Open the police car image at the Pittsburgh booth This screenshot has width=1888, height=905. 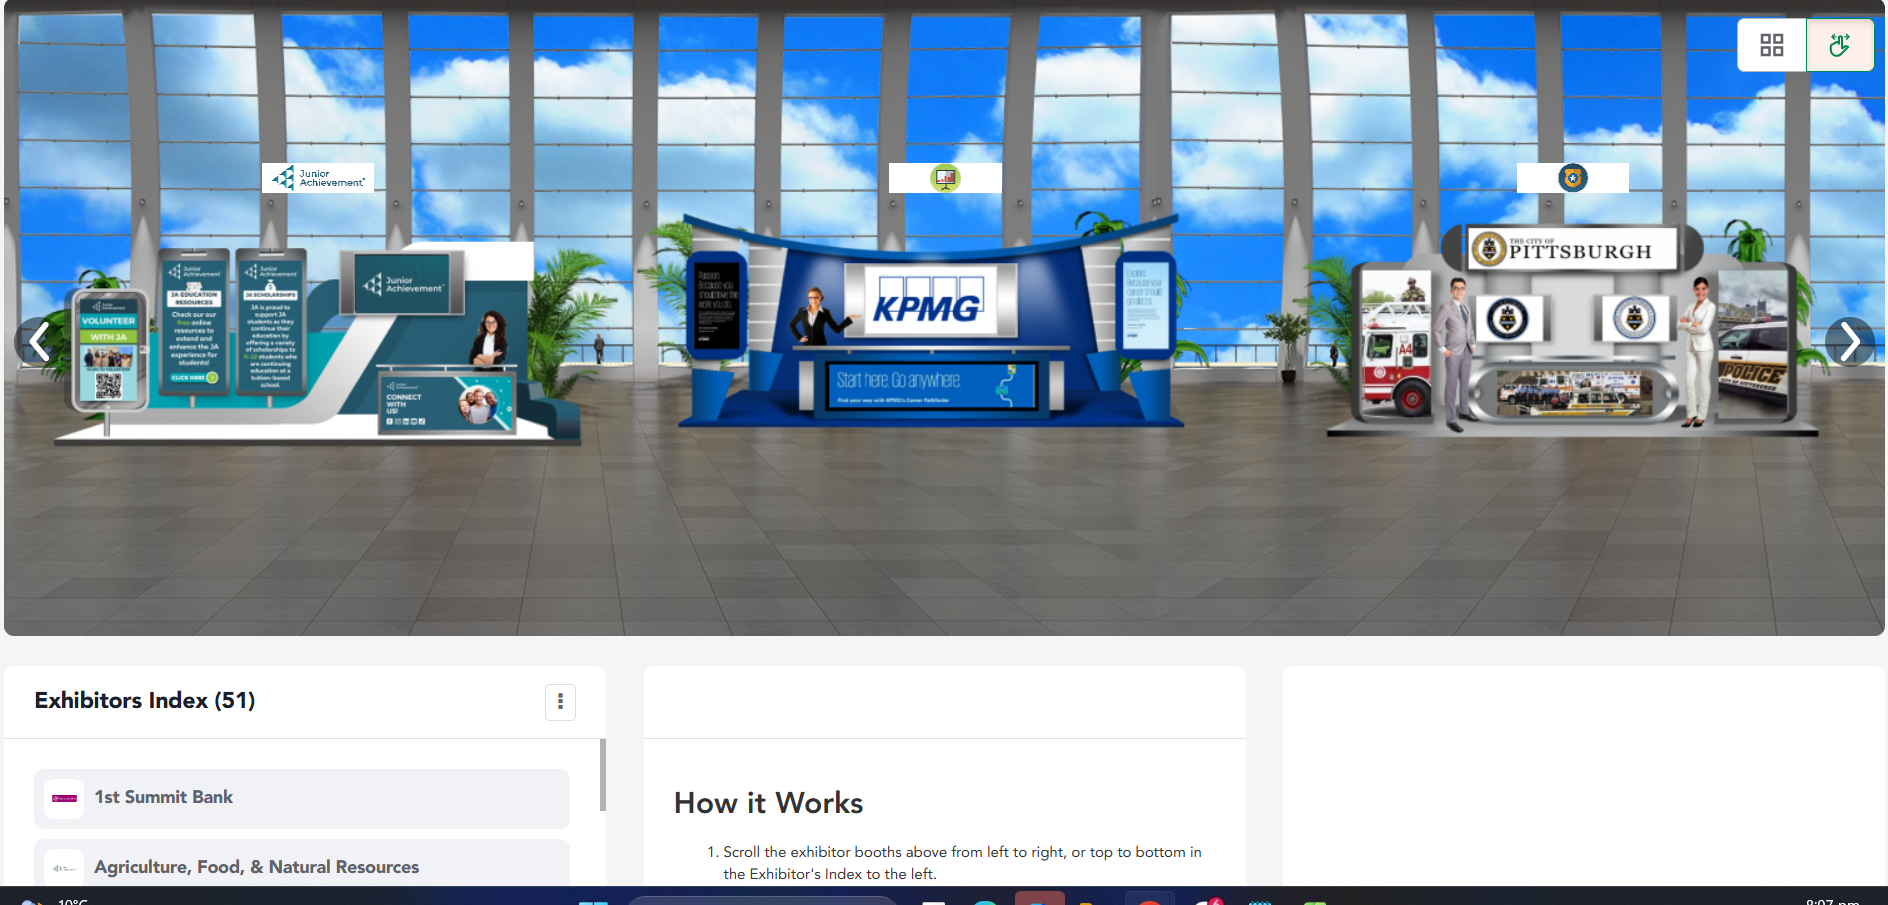[1753, 345]
